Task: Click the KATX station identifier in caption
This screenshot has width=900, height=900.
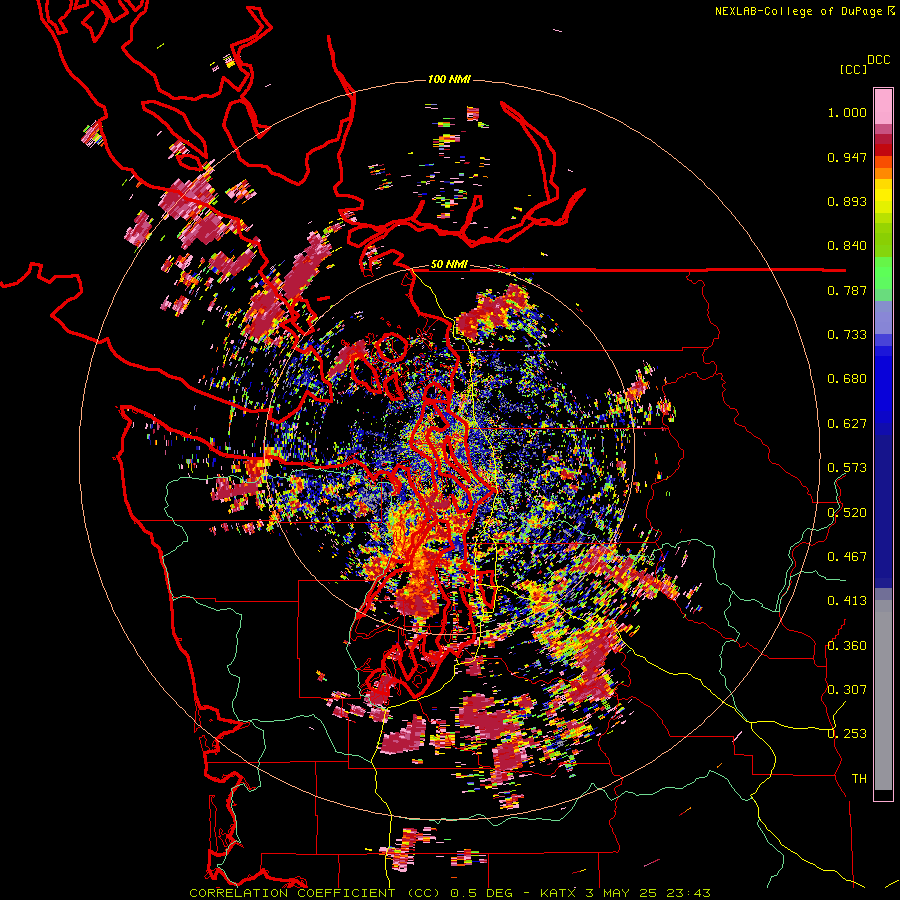Action: click(560, 893)
